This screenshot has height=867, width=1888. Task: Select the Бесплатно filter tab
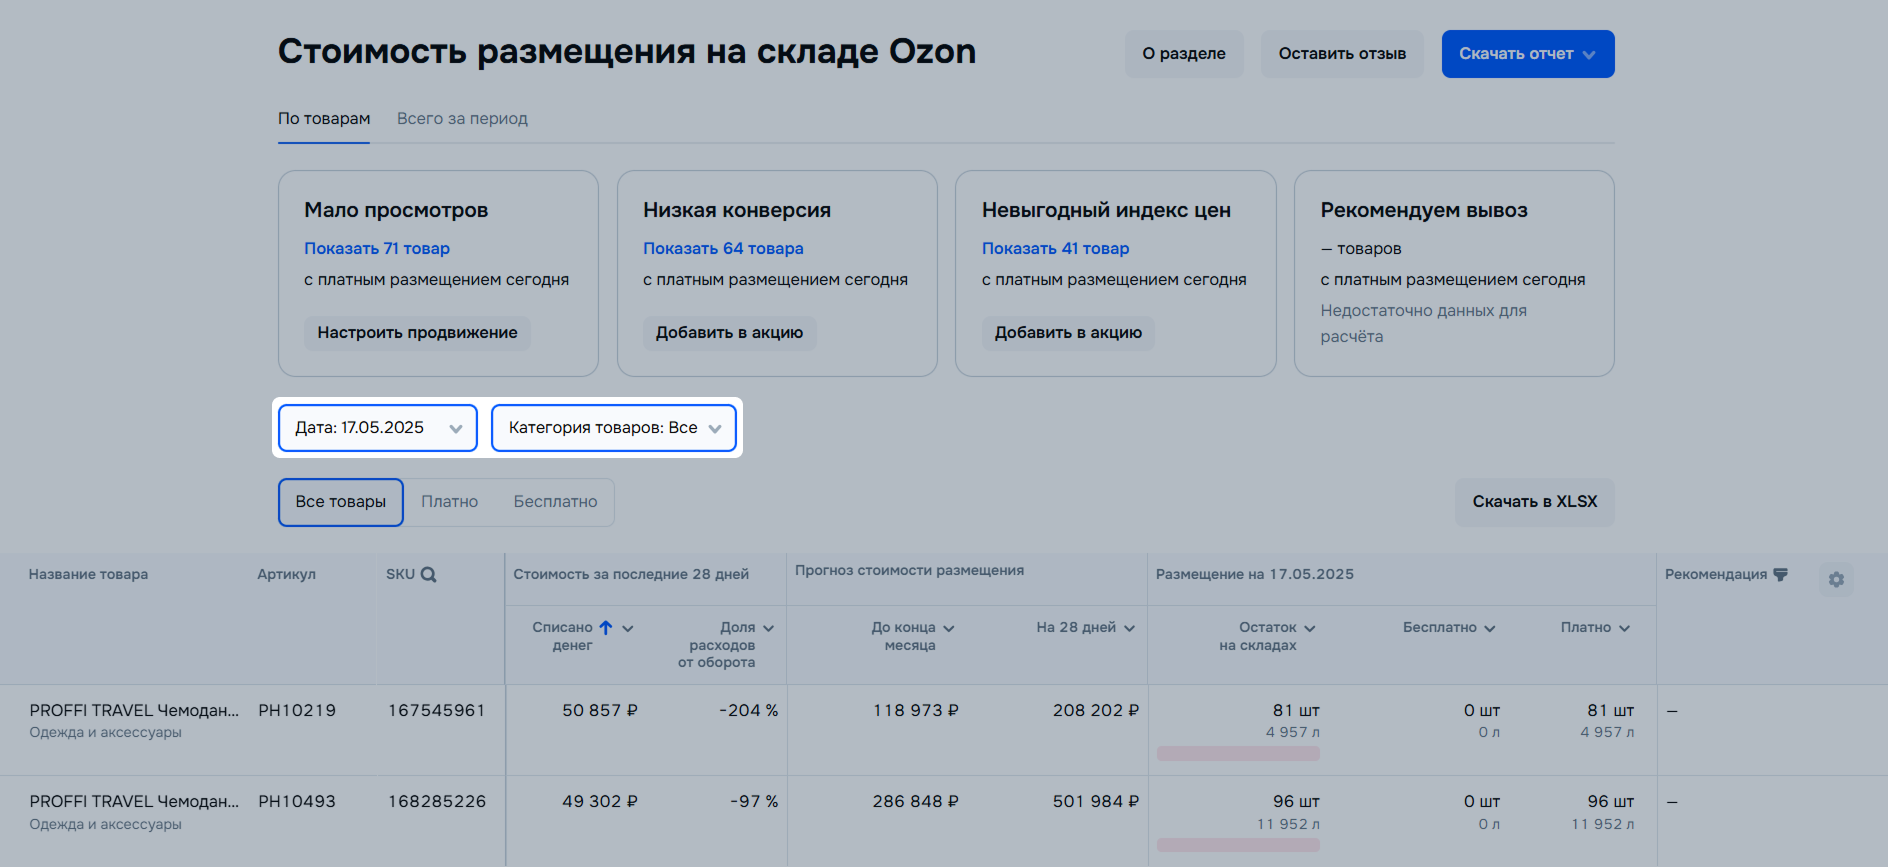[x=555, y=502]
